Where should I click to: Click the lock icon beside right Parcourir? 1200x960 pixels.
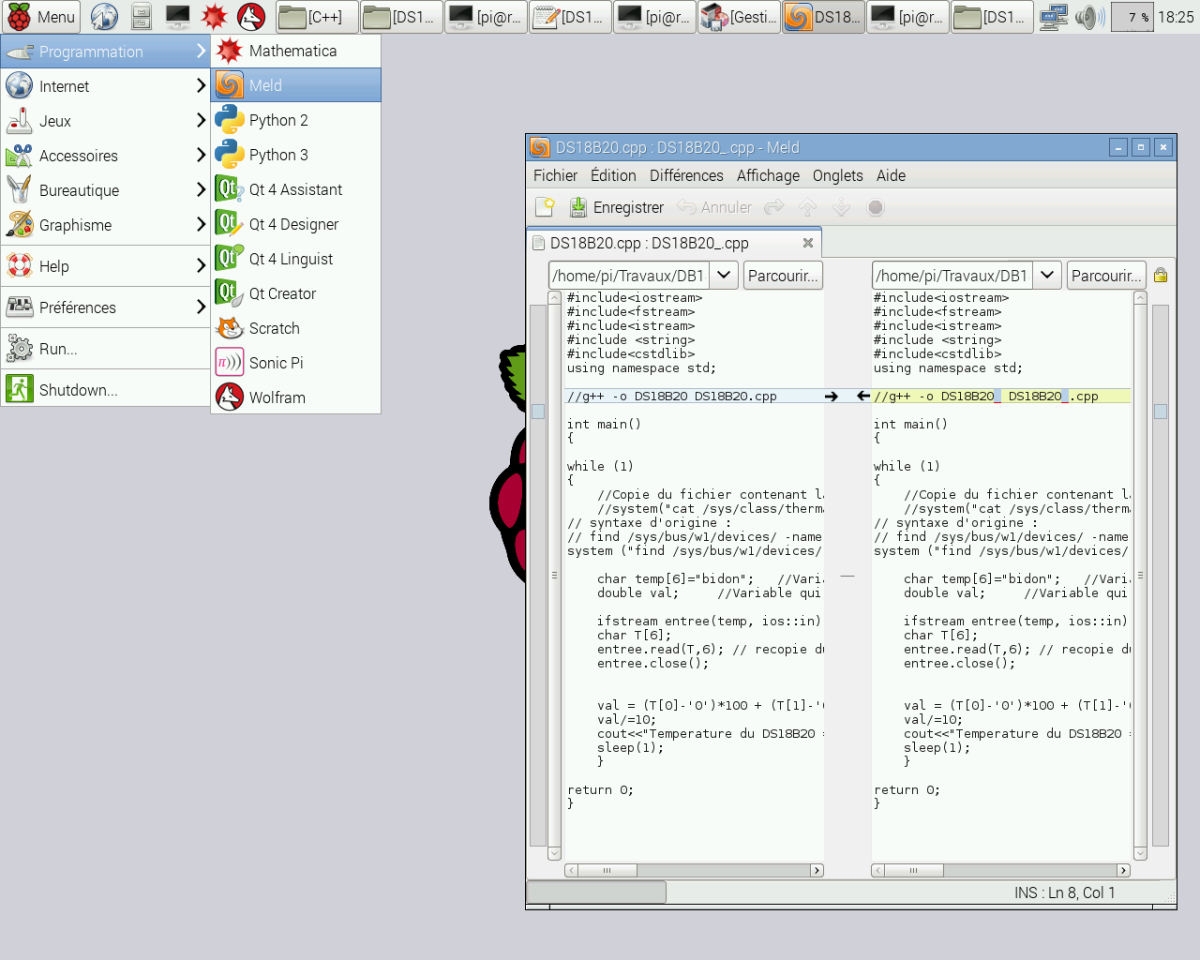tap(1160, 275)
